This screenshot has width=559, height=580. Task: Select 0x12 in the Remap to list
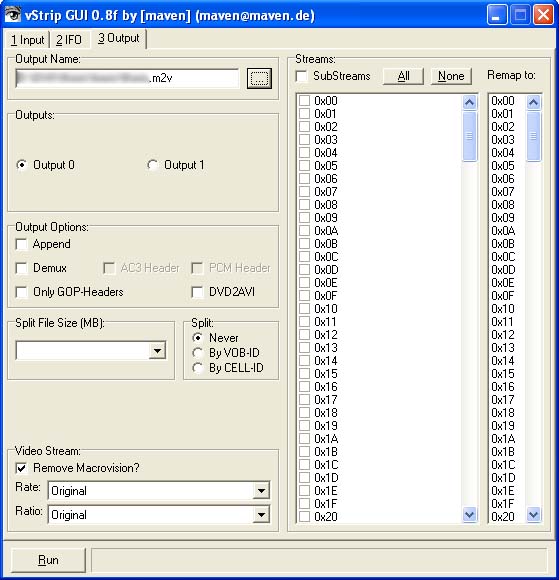(x=503, y=335)
